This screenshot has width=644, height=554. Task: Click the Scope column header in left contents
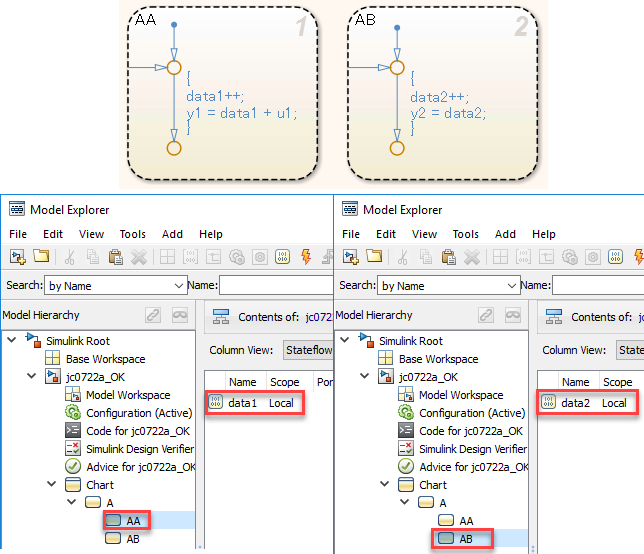pos(285,382)
